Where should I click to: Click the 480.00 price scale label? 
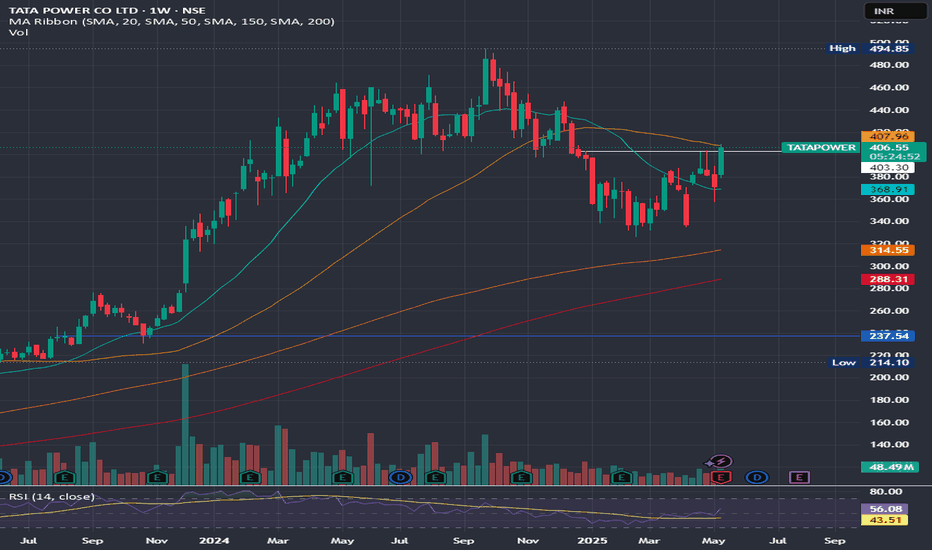pos(889,65)
